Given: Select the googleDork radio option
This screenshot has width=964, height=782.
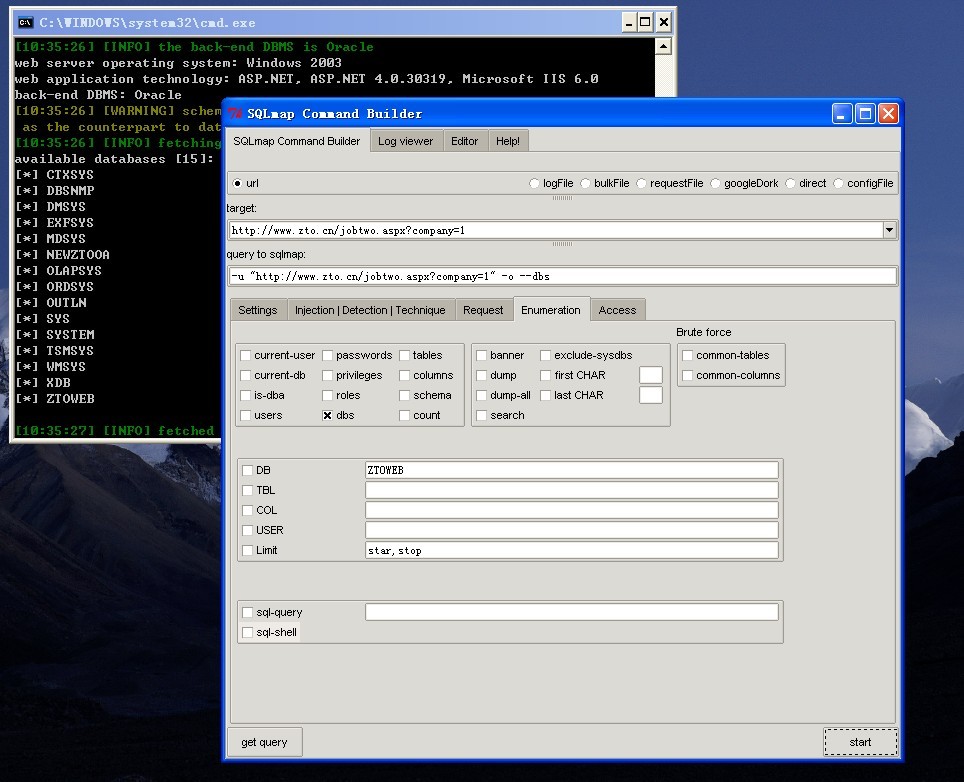Looking at the screenshot, I should [x=715, y=183].
